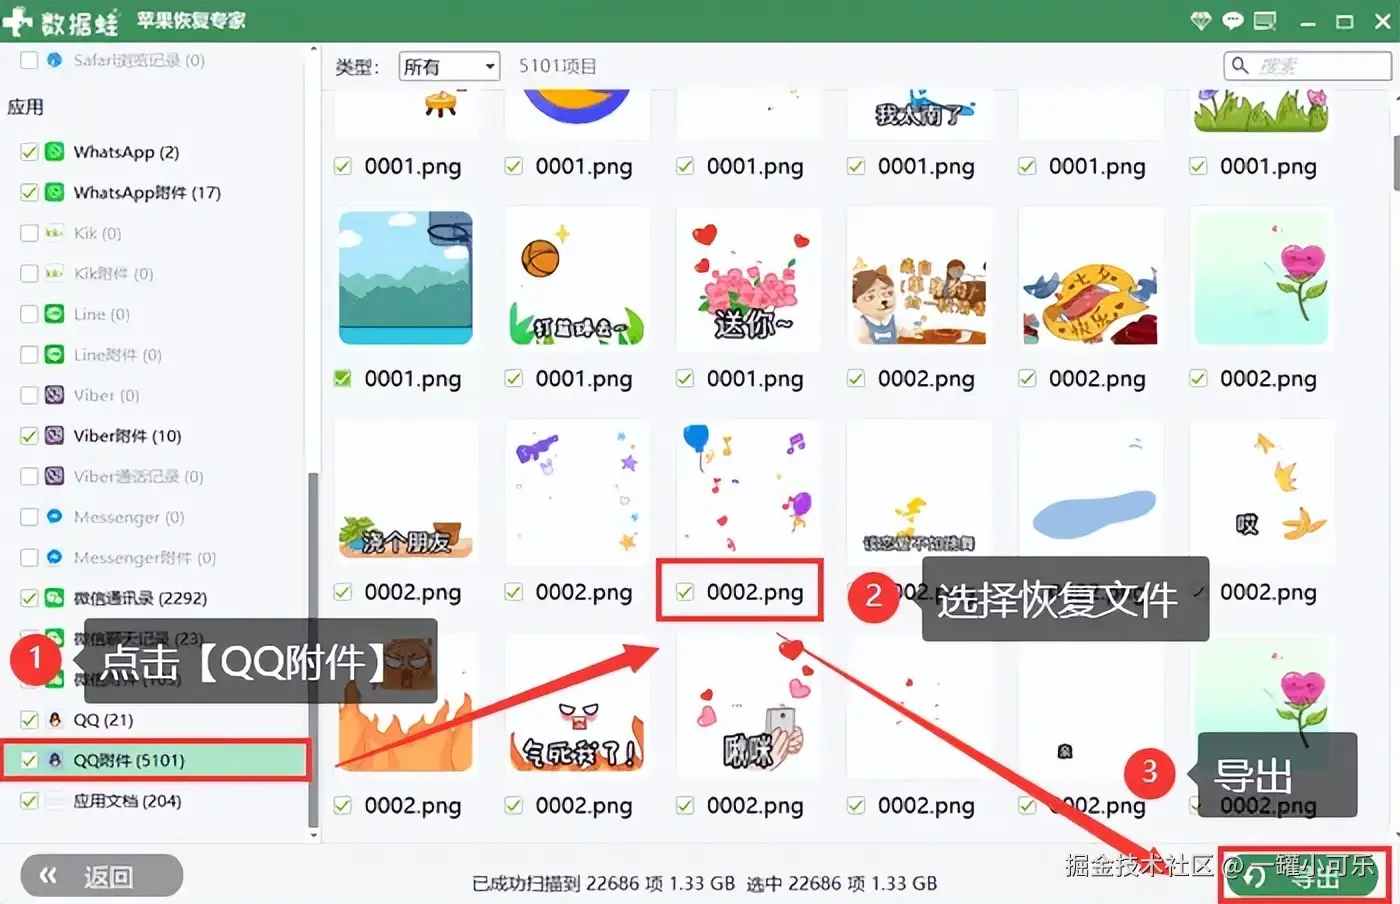Image resolution: width=1400 pixels, height=904 pixels.
Task: Click the green Line (0) icon
Action: [55, 314]
